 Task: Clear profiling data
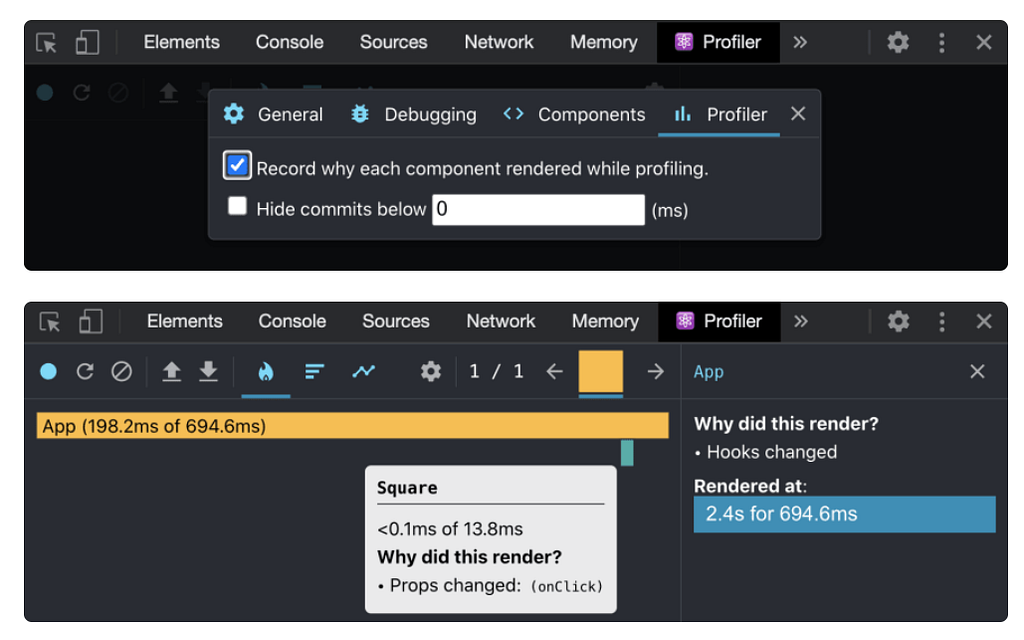(121, 372)
